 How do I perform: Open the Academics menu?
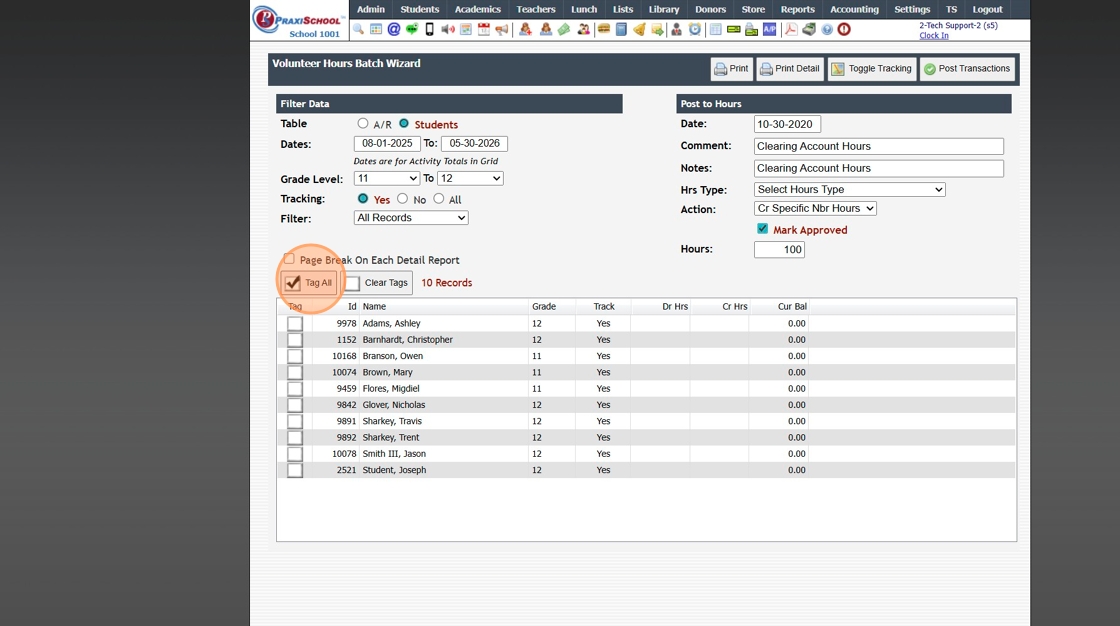[478, 9]
